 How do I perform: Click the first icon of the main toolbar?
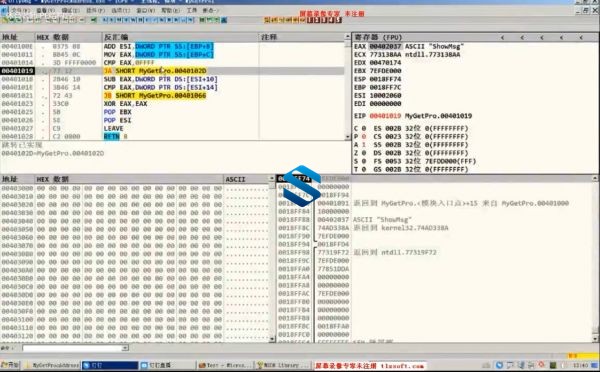coord(5,20)
